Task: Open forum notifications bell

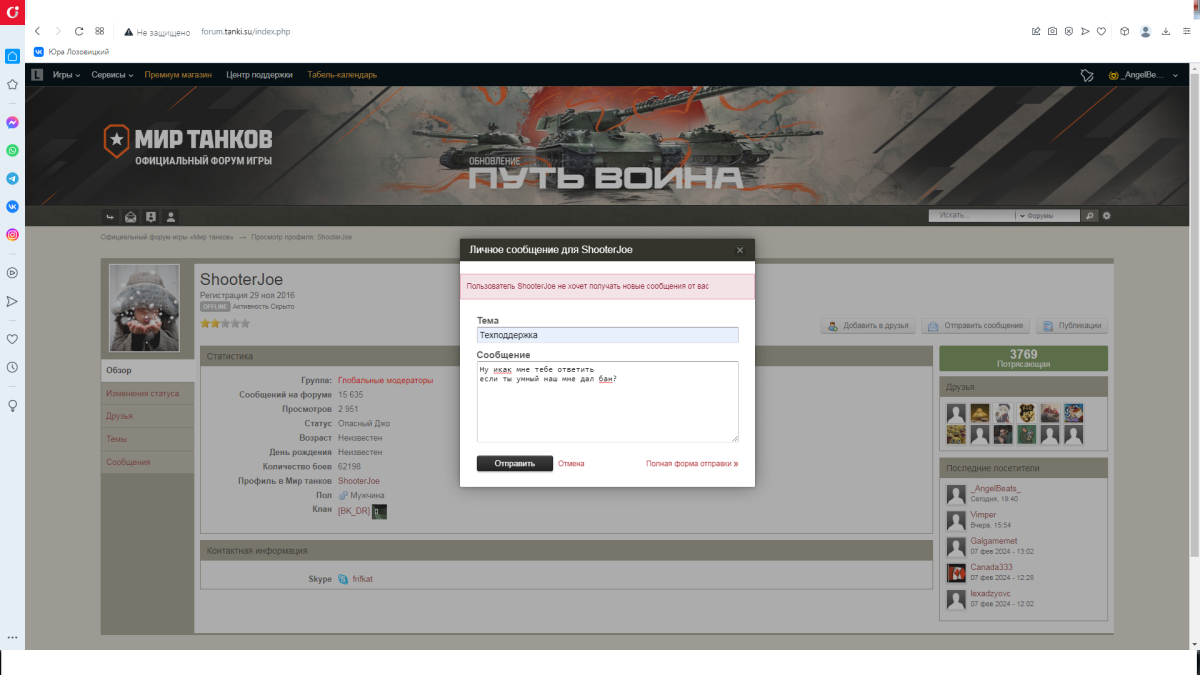Action: coord(1087,75)
